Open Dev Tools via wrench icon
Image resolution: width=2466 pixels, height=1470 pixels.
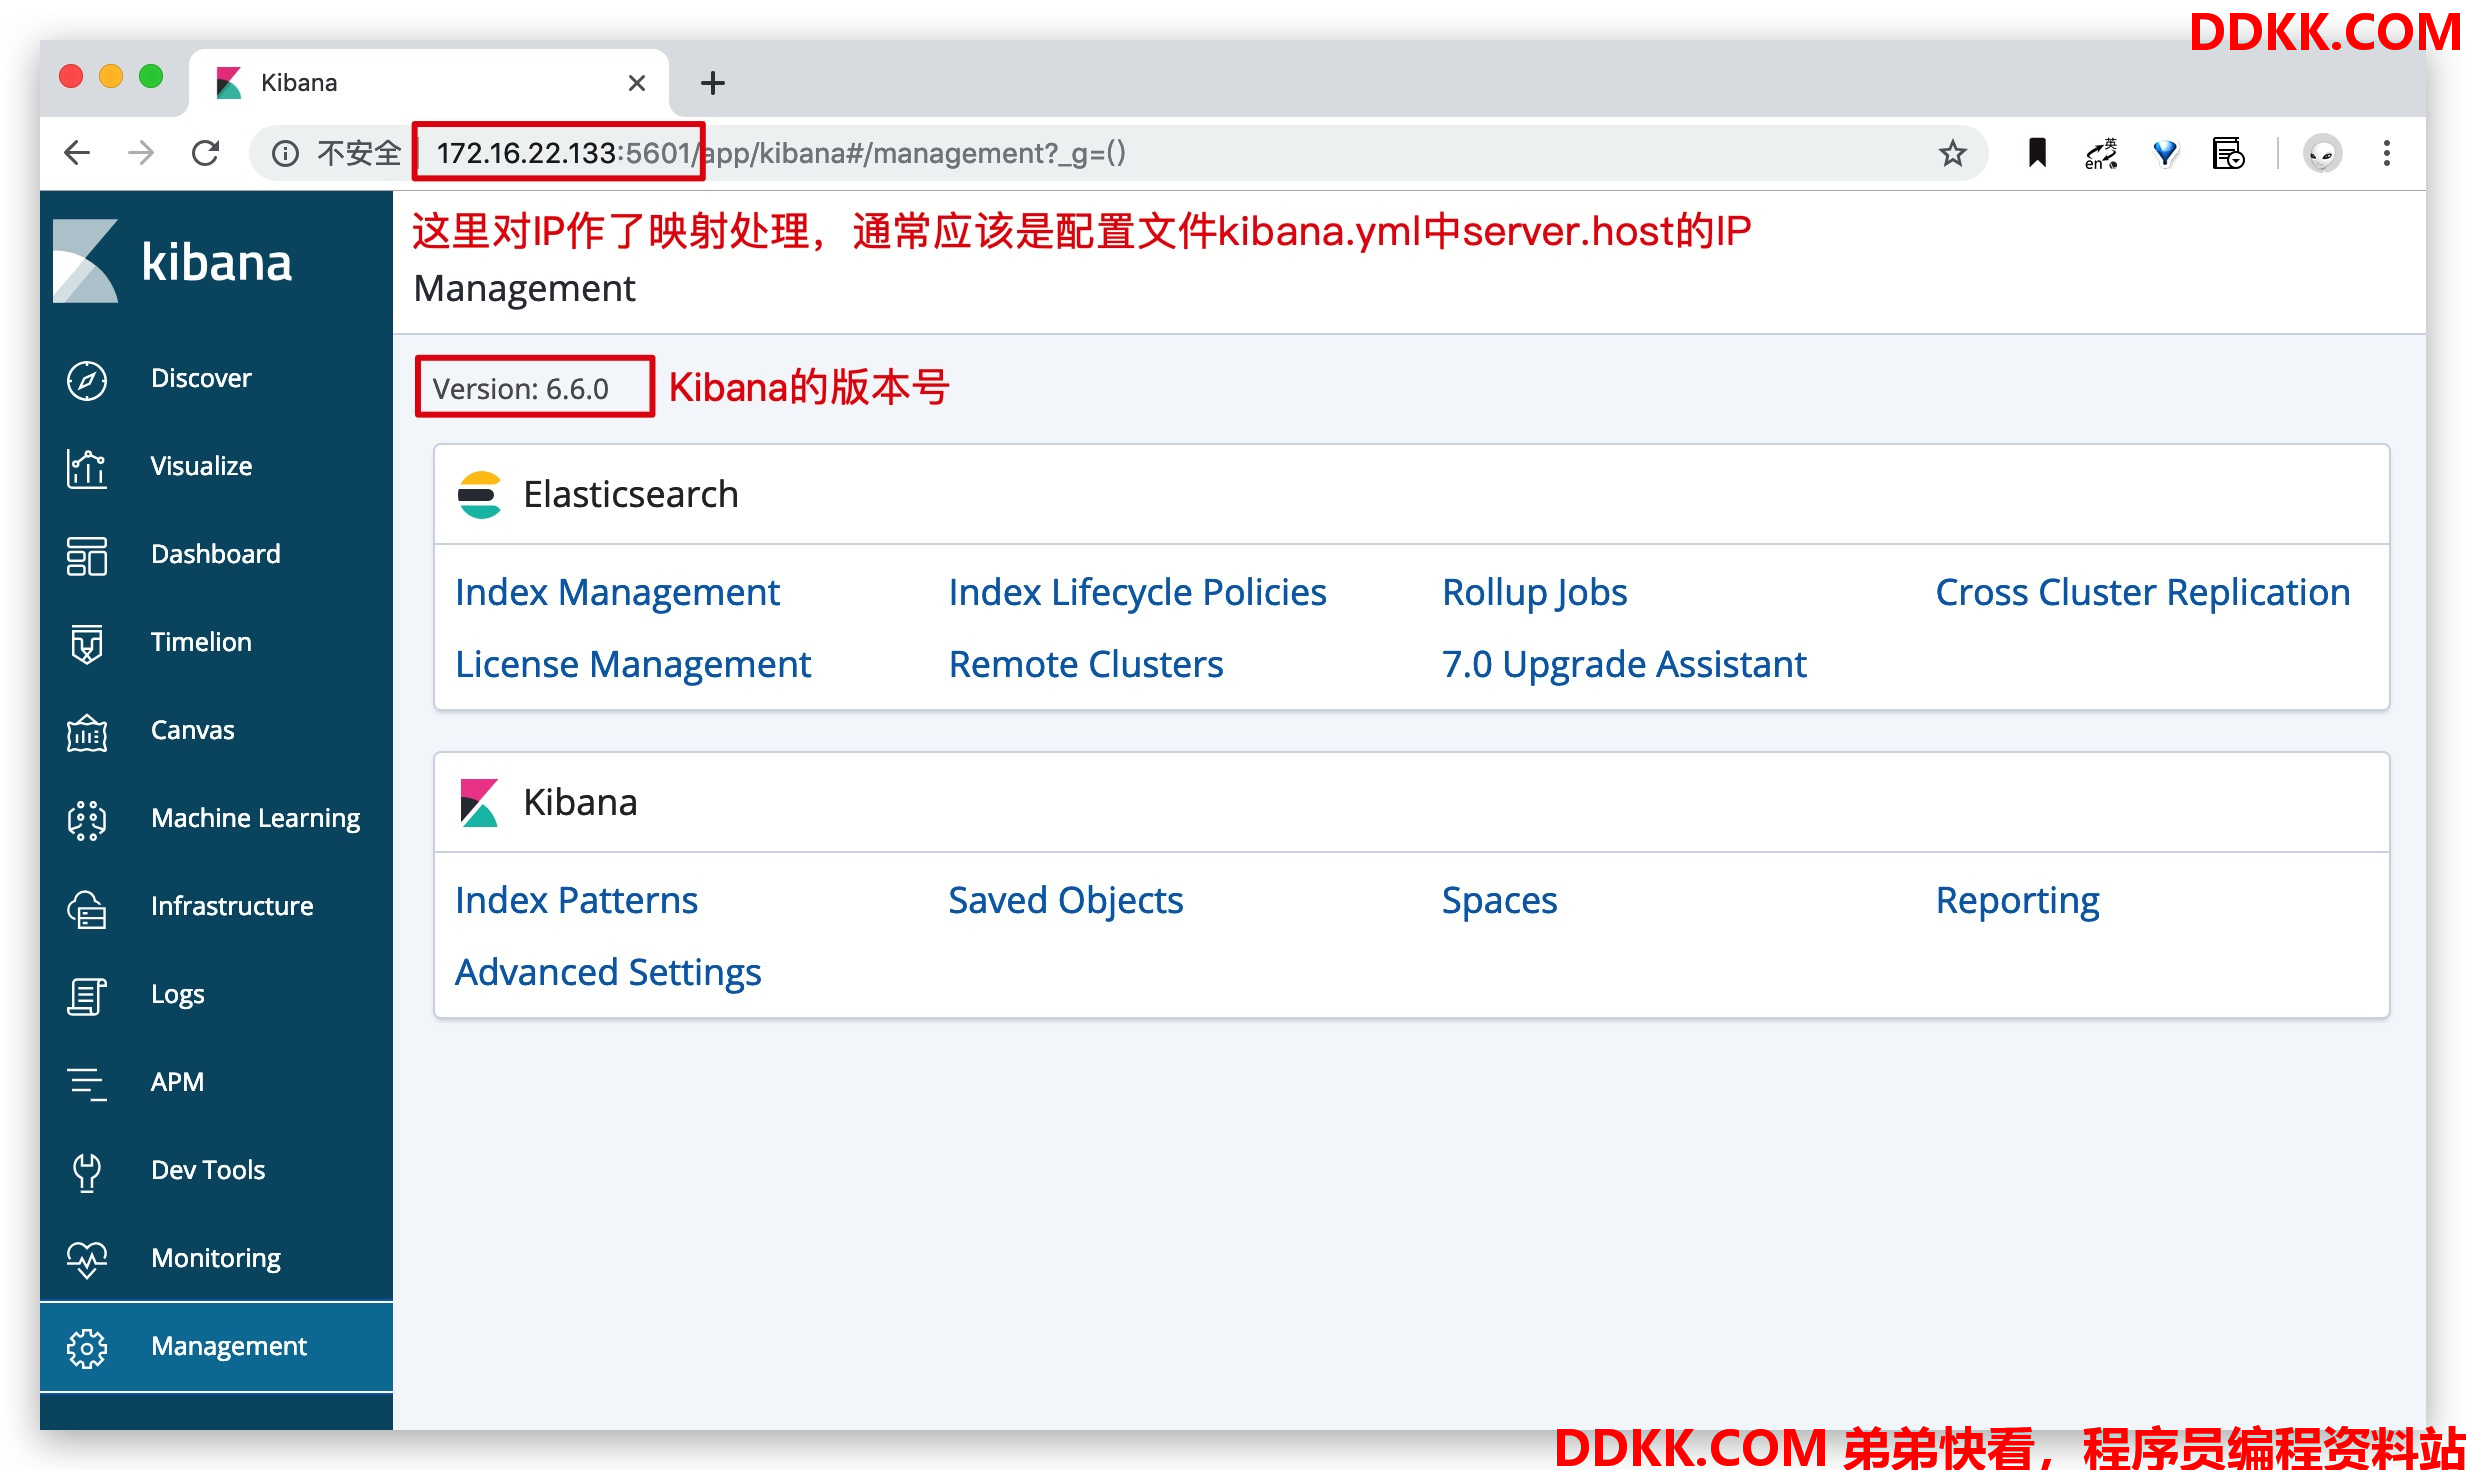tap(87, 1172)
